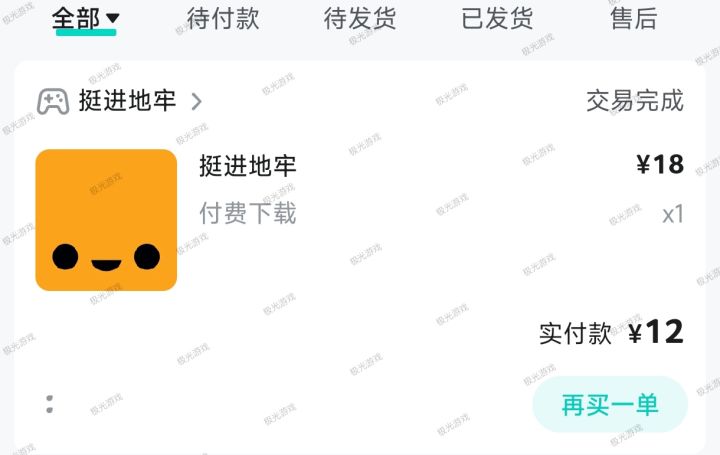
Task: Open the three-dot more options menu
Action: point(50,404)
